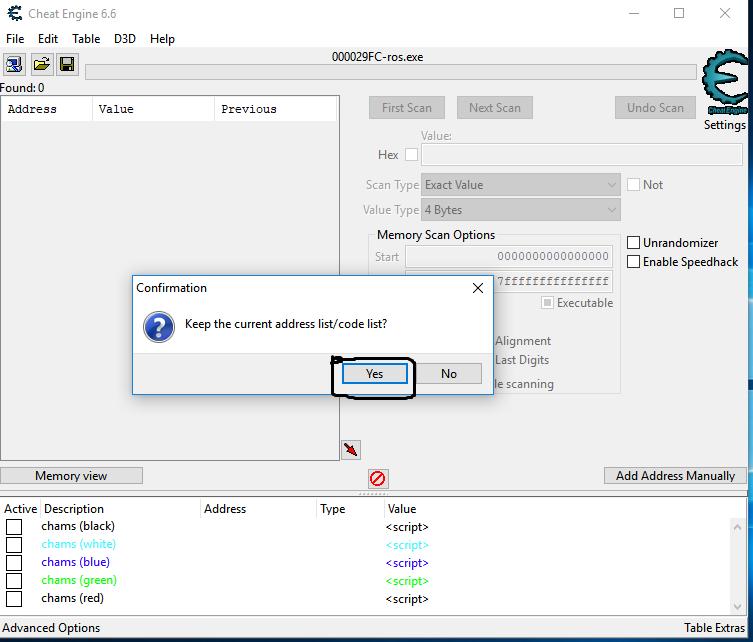The width and height of the screenshot is (753, 642).
Task: Click Add Address Manually button
Action: point(675,476)
